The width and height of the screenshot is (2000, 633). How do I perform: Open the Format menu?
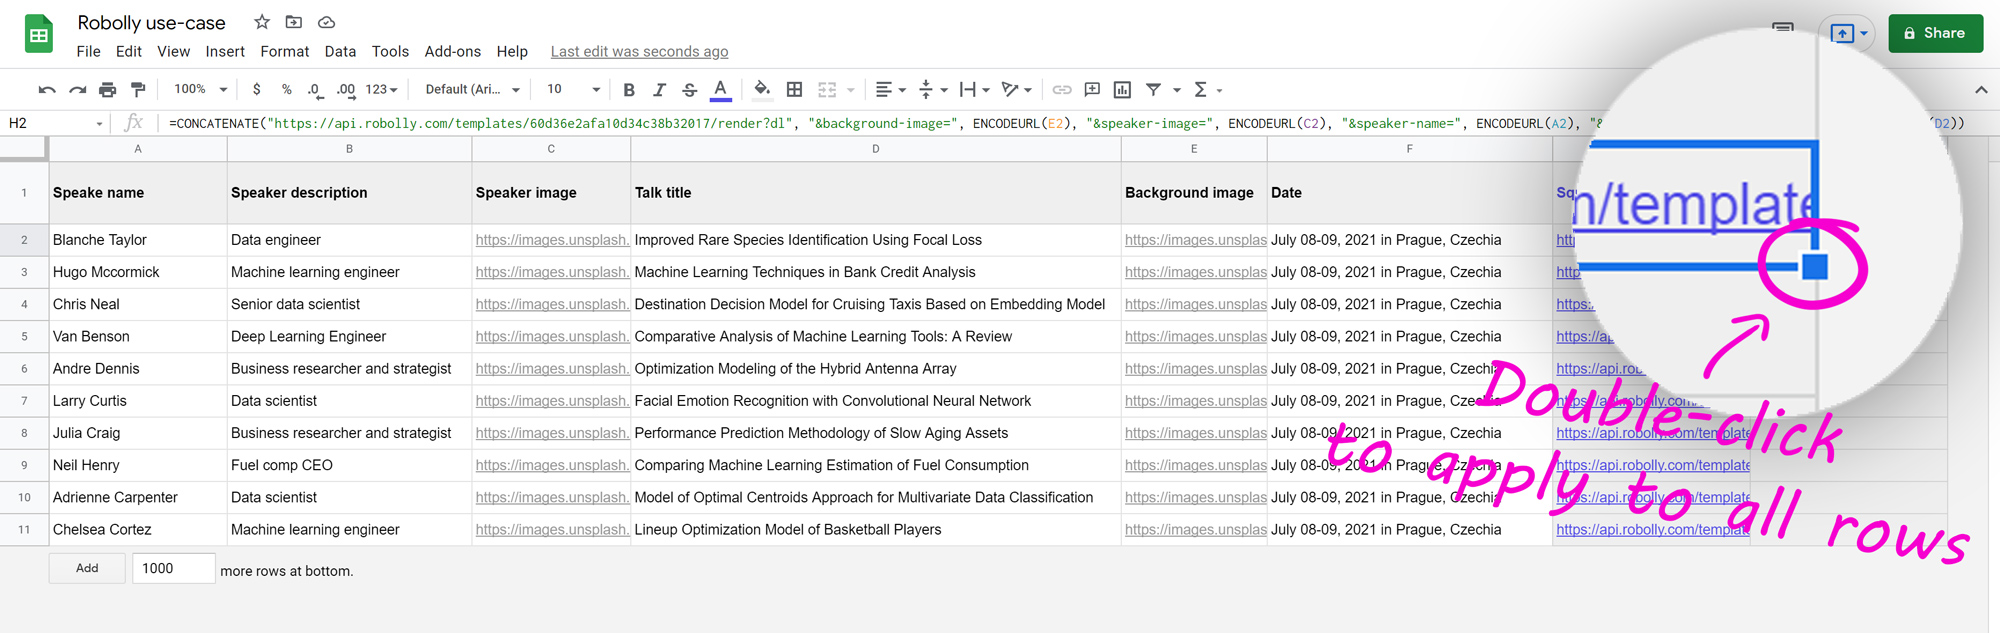(284, 51)
